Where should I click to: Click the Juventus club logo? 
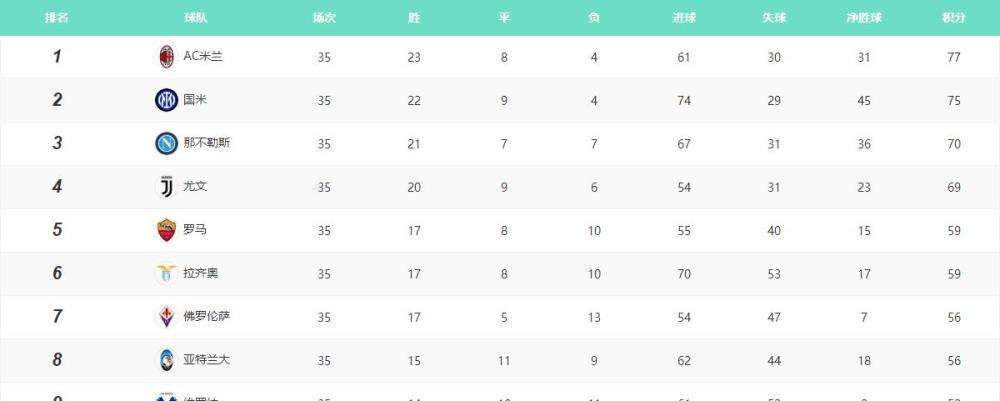coord(166,187)
